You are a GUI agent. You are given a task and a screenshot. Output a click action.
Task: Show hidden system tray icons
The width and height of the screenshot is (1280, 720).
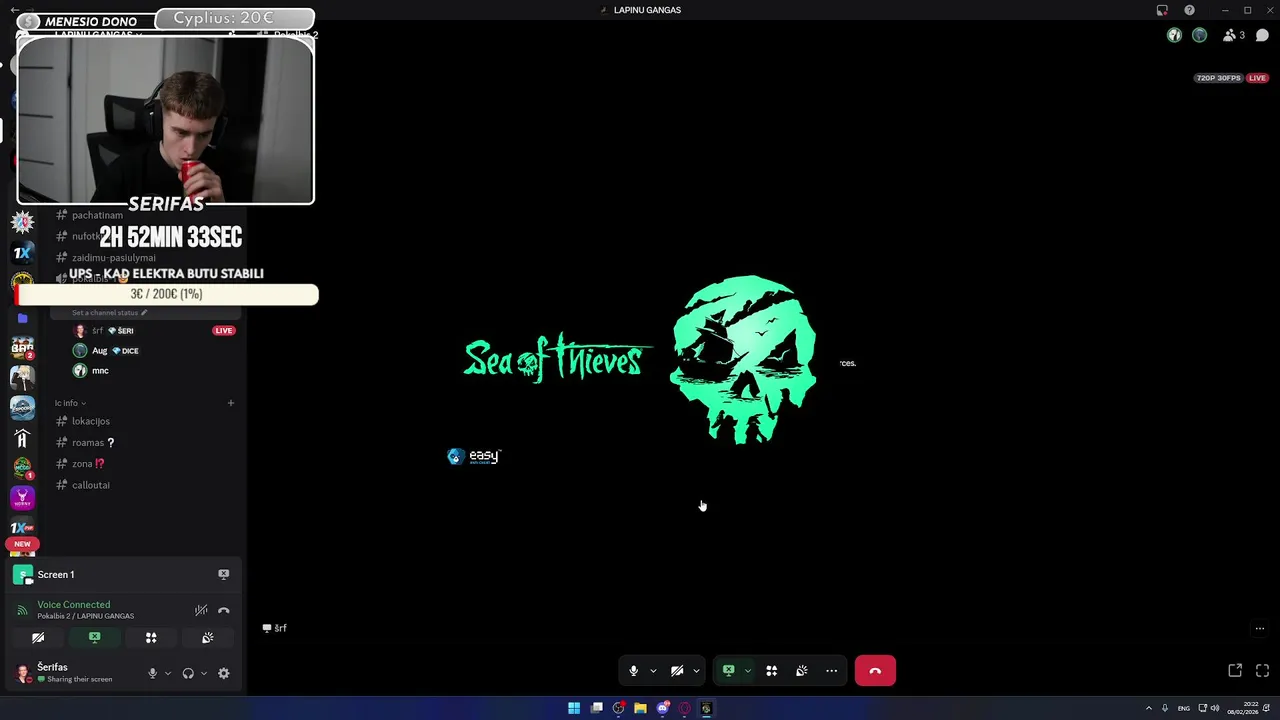(x=1148, y=708)
